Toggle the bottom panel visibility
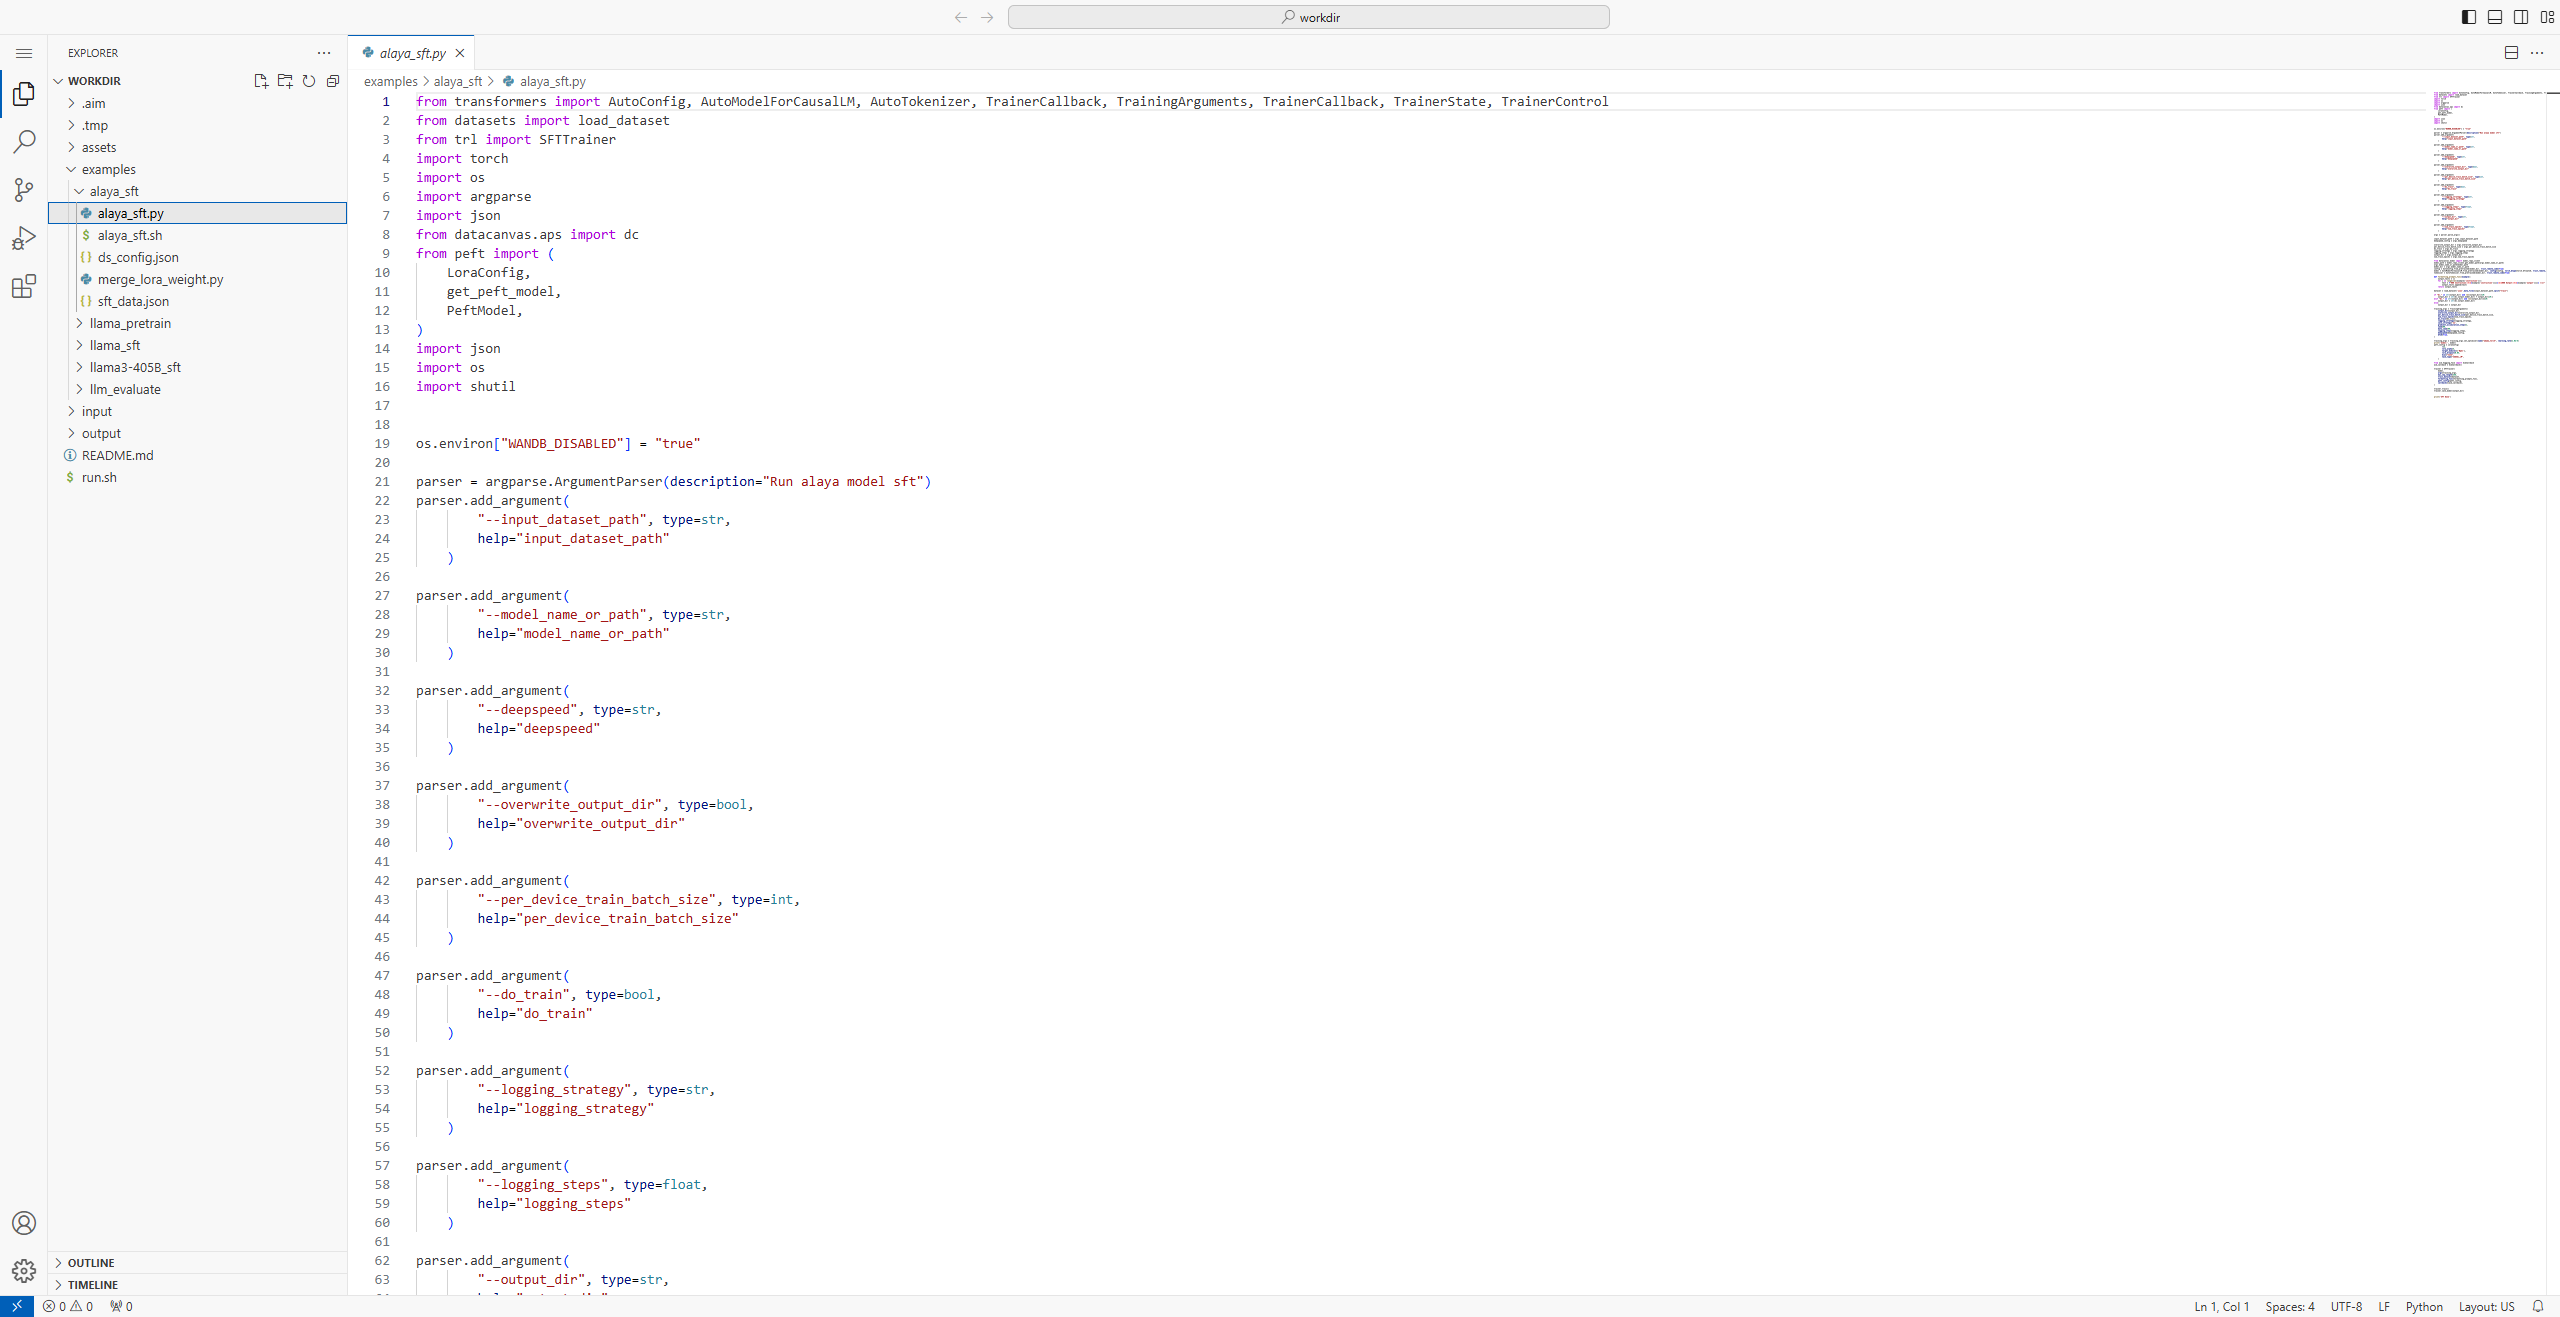2560x1317 pixels. pyautogui.click(x=2495, y=17)
